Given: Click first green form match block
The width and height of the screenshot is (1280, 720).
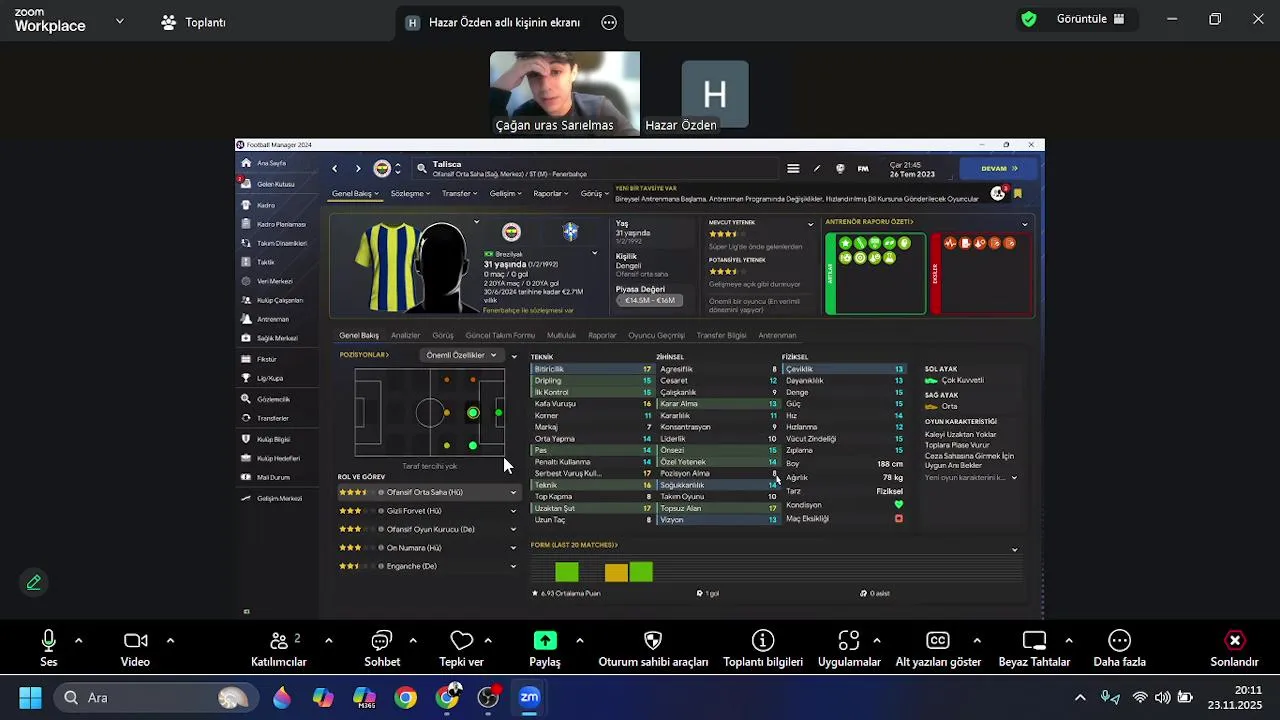Looking at the screenshot, I should [x=567, y=572].
